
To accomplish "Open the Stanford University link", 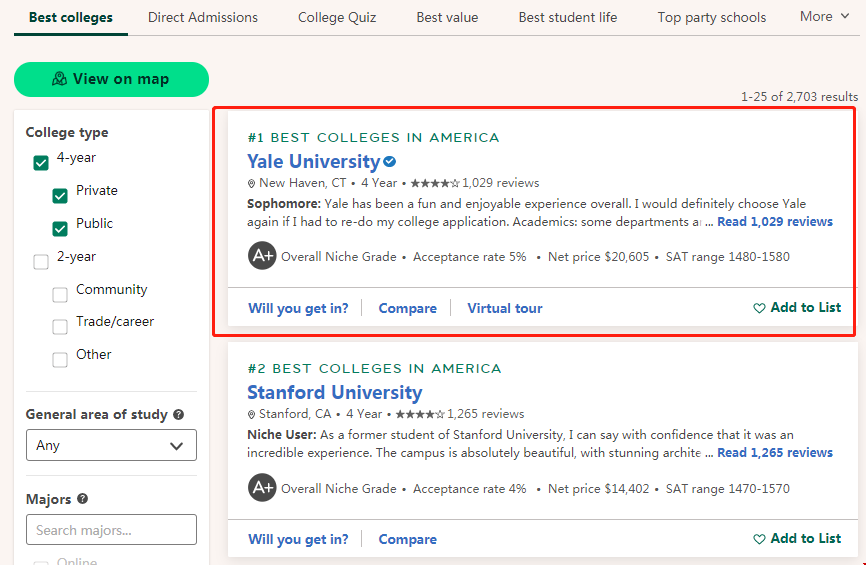I will point(334,392).
